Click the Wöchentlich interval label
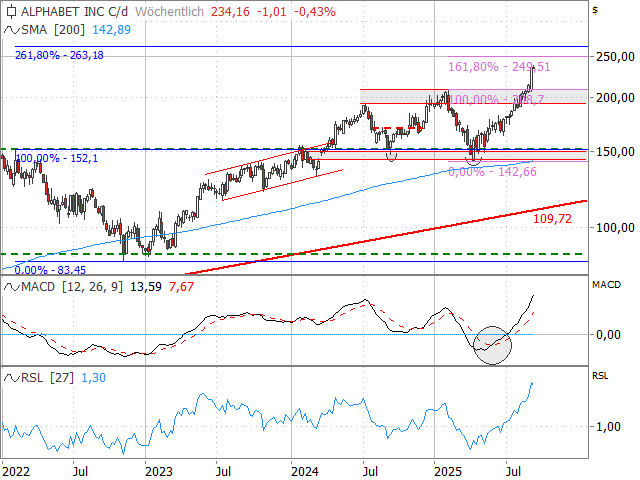Viewport: 640px width, 480px height. pyautogui.click(x=169, y=11)
